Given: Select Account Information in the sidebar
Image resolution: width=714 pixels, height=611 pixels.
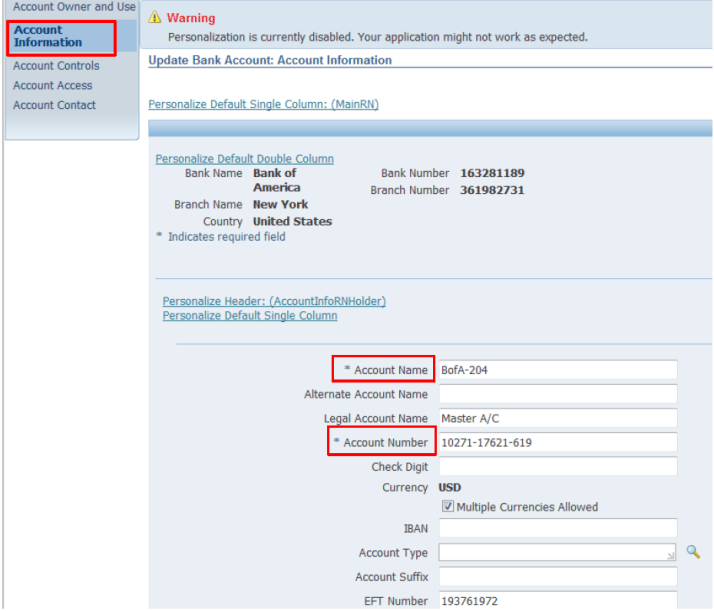Looking at the screenshot, I should pos(48,36).
